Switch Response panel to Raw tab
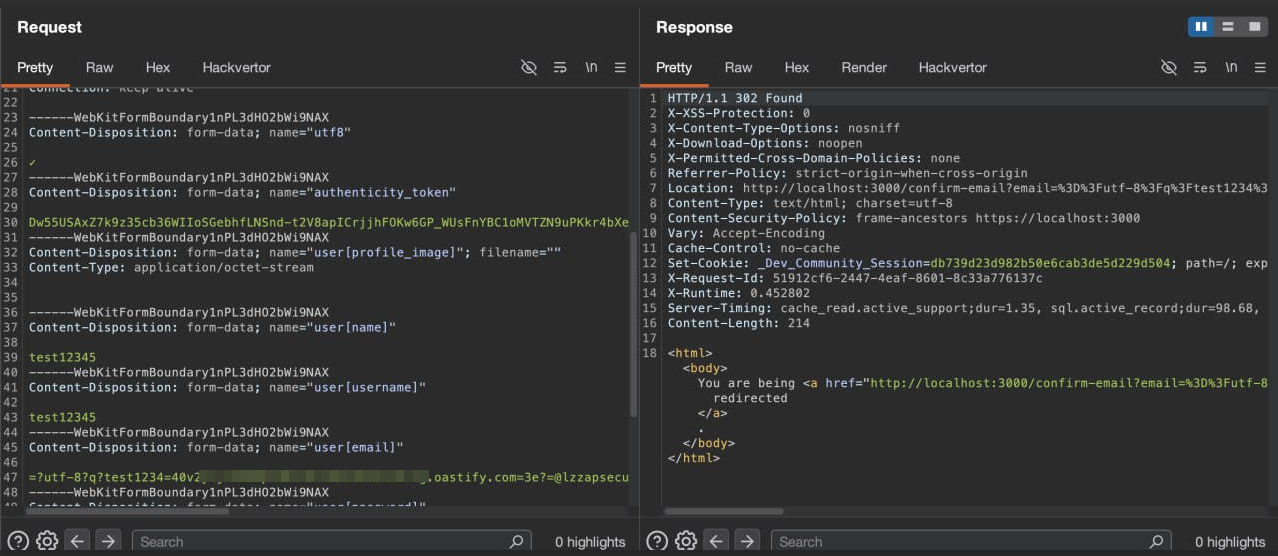This screenshot has width=1278, height=556. 738,67
